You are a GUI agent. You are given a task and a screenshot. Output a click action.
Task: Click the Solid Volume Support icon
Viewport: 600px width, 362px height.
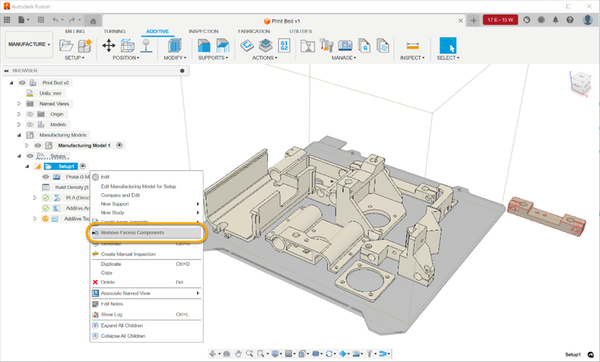click(204, 46)
